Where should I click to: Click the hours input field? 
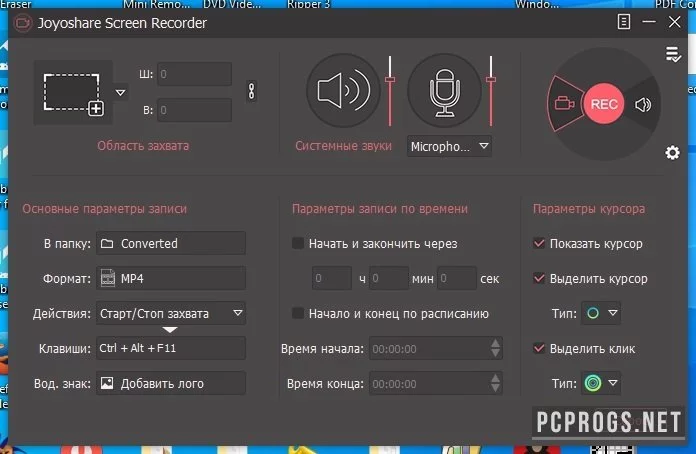(332, 278)
